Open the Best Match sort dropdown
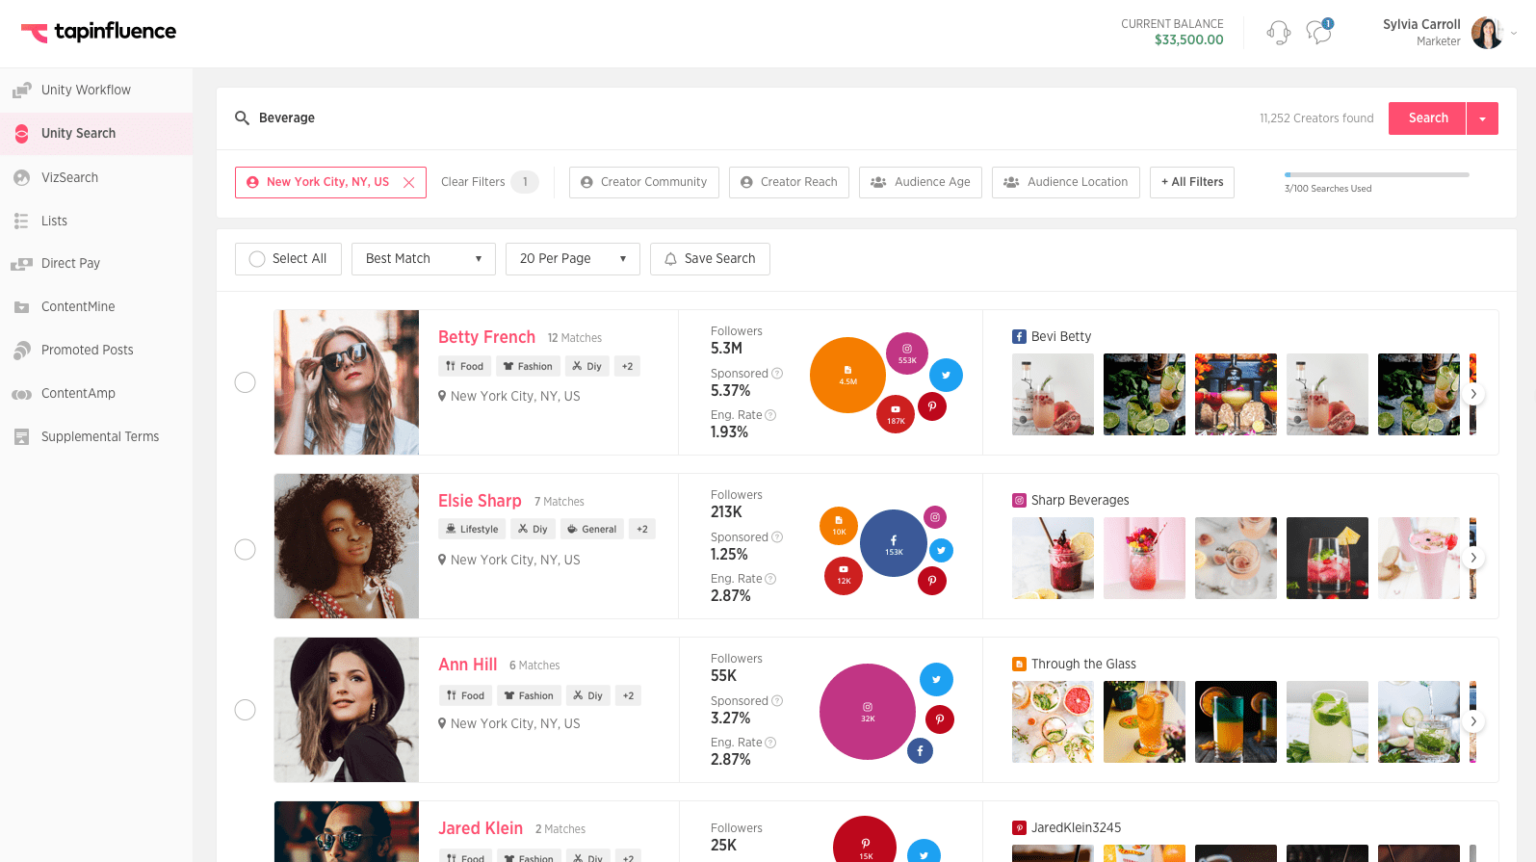Screen dimensions: 1536x862 (422, 258)
